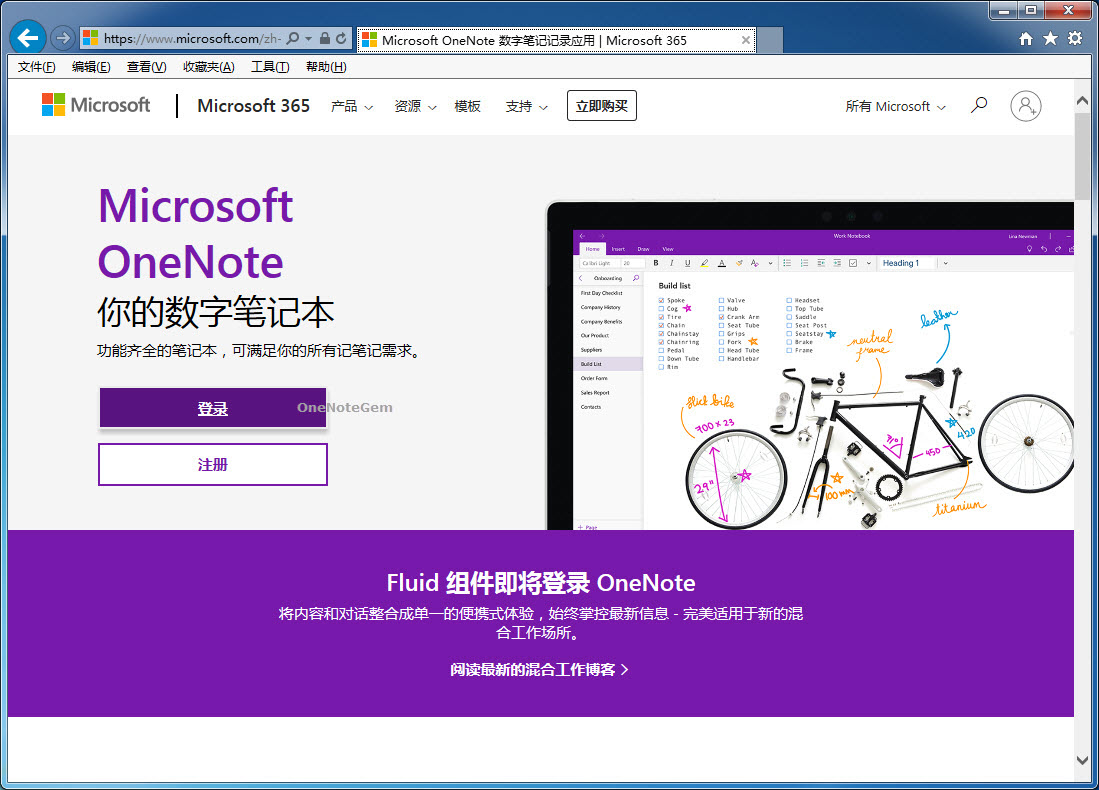Open the 模板 link

467,107
